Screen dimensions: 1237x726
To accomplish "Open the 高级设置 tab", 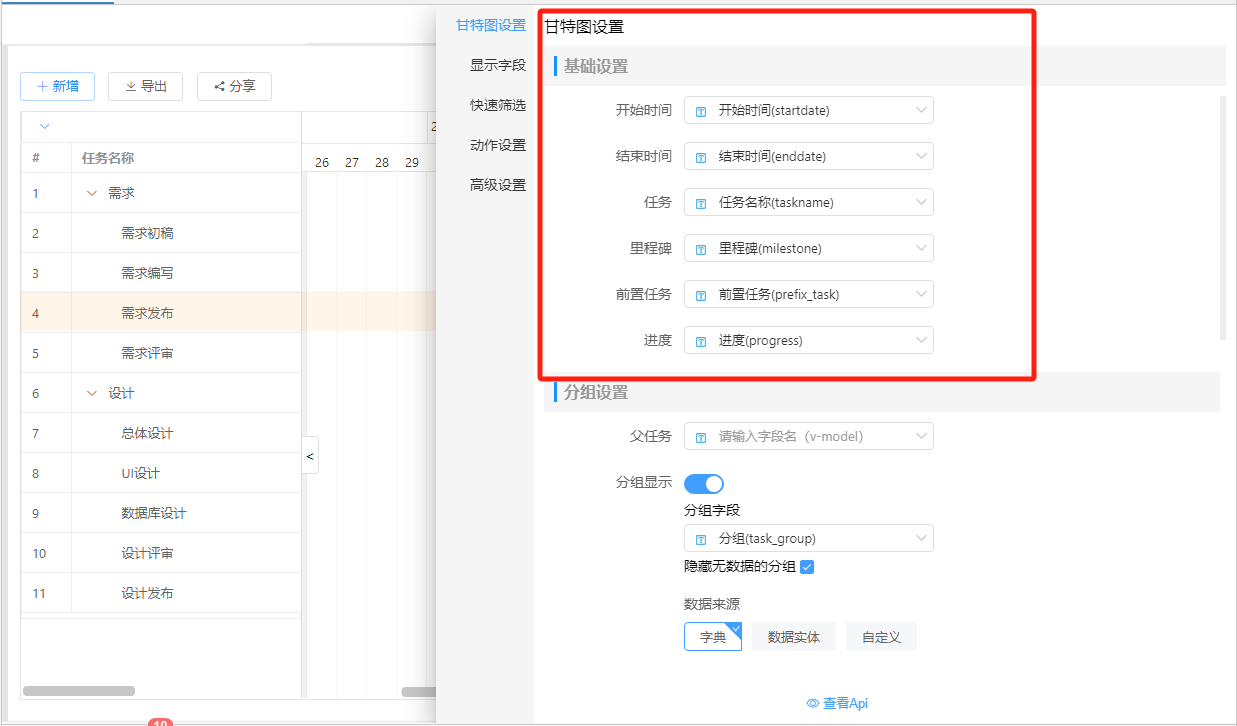I will (x=498, y=185).
